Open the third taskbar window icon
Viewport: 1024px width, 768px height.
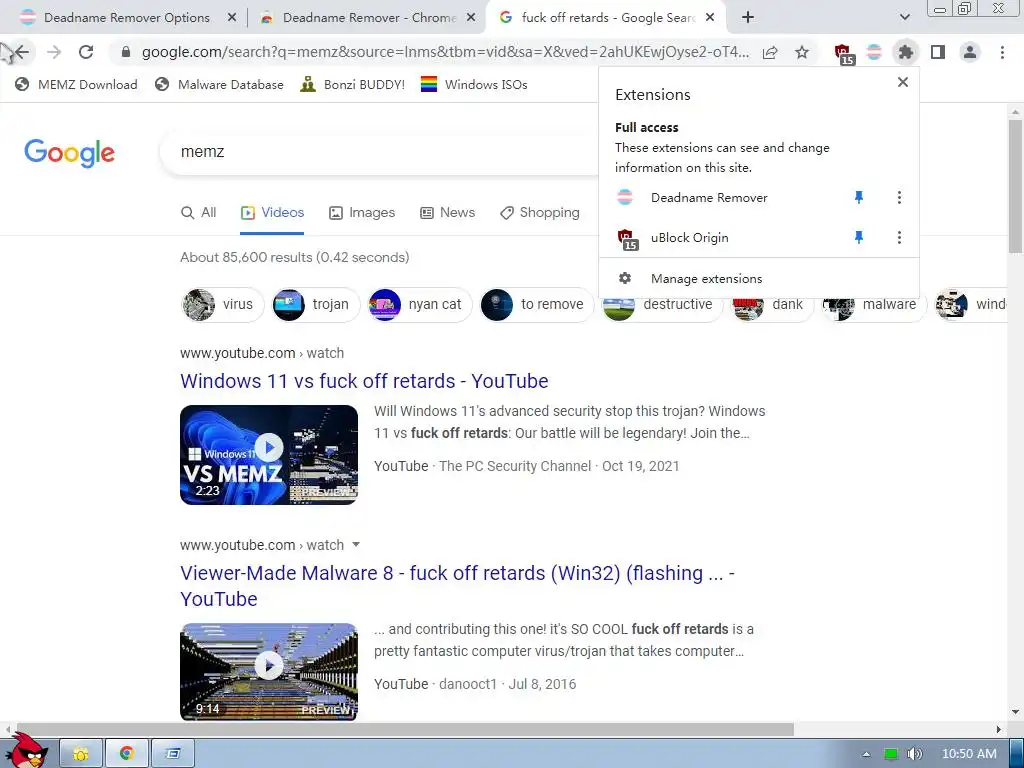click(172, 754)
